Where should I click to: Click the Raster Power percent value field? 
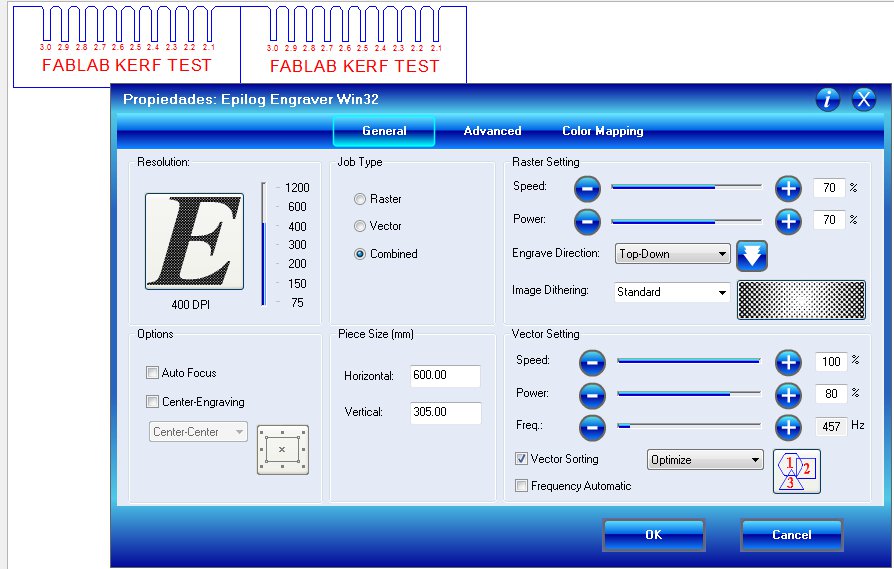point(830,220)
